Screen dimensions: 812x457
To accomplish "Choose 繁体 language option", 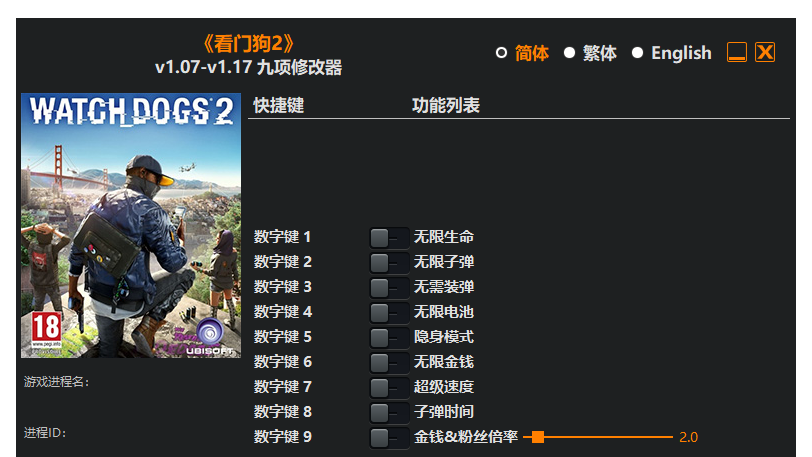I will tap(569, 53).
